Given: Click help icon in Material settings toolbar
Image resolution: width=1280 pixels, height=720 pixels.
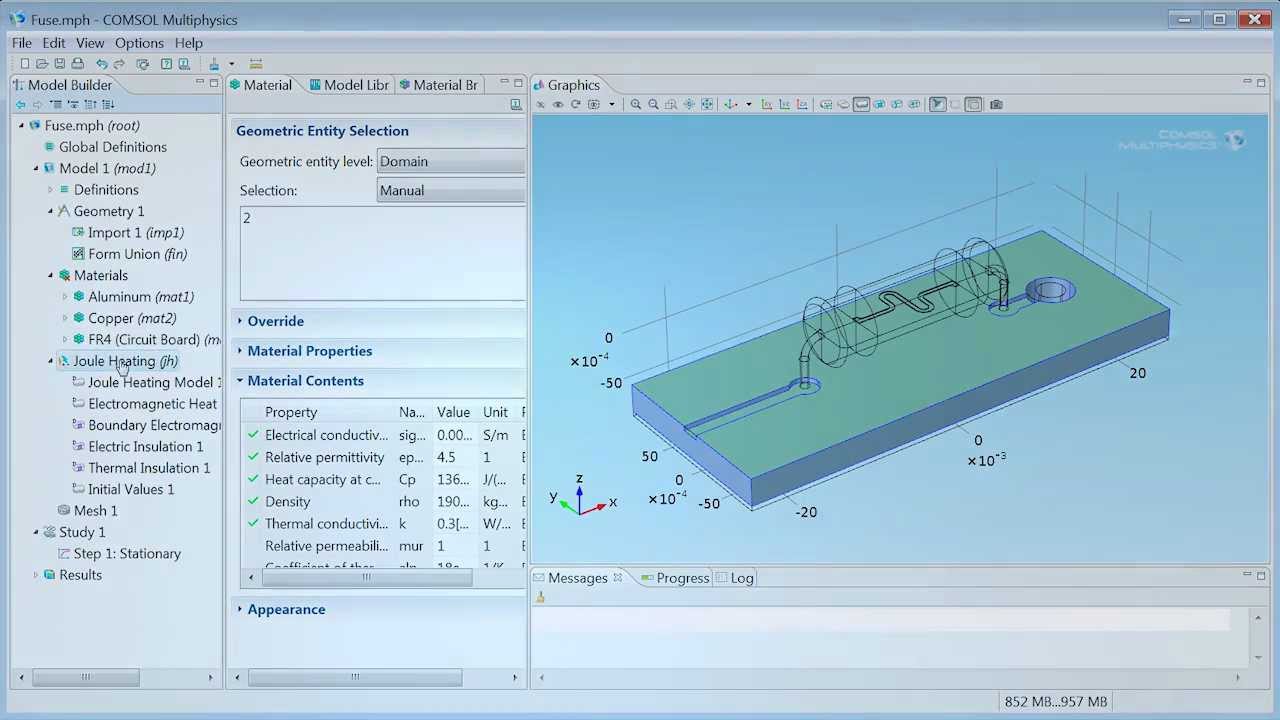Looking at the screenshot, I should pos(516,104).
